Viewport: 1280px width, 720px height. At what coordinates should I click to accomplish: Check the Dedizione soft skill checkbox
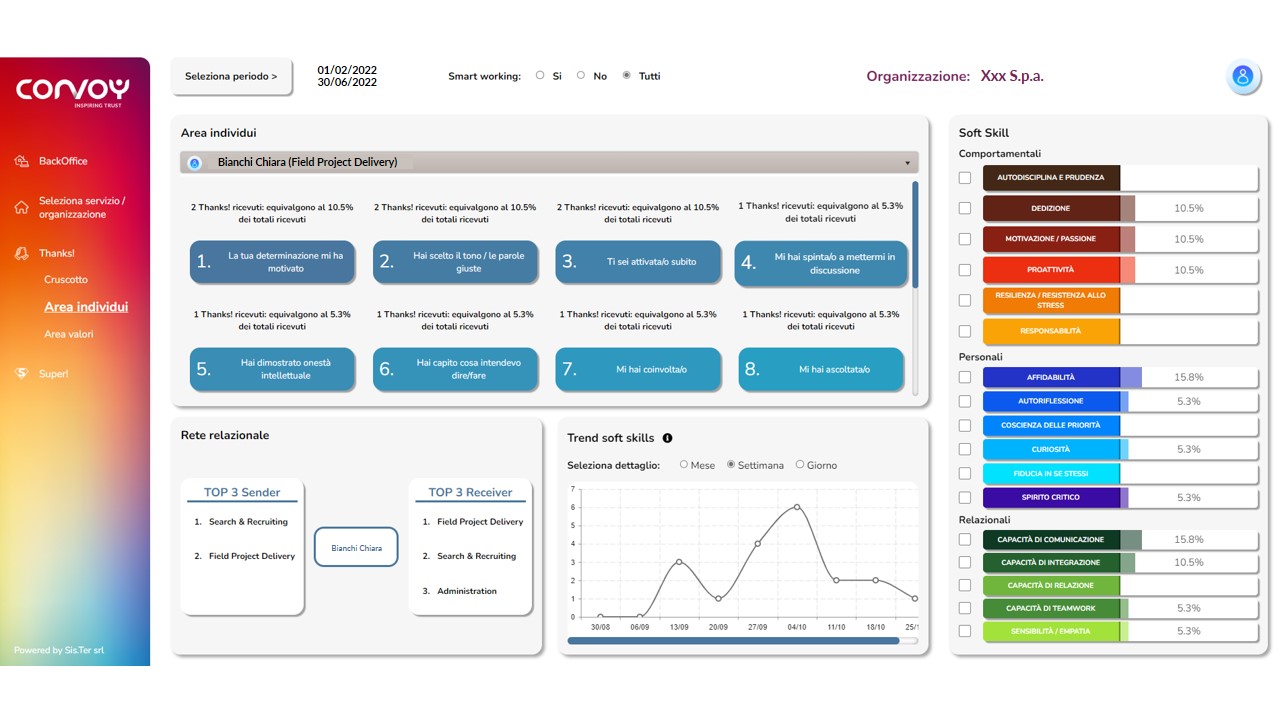pyautogui.click(x=965, y=208)
